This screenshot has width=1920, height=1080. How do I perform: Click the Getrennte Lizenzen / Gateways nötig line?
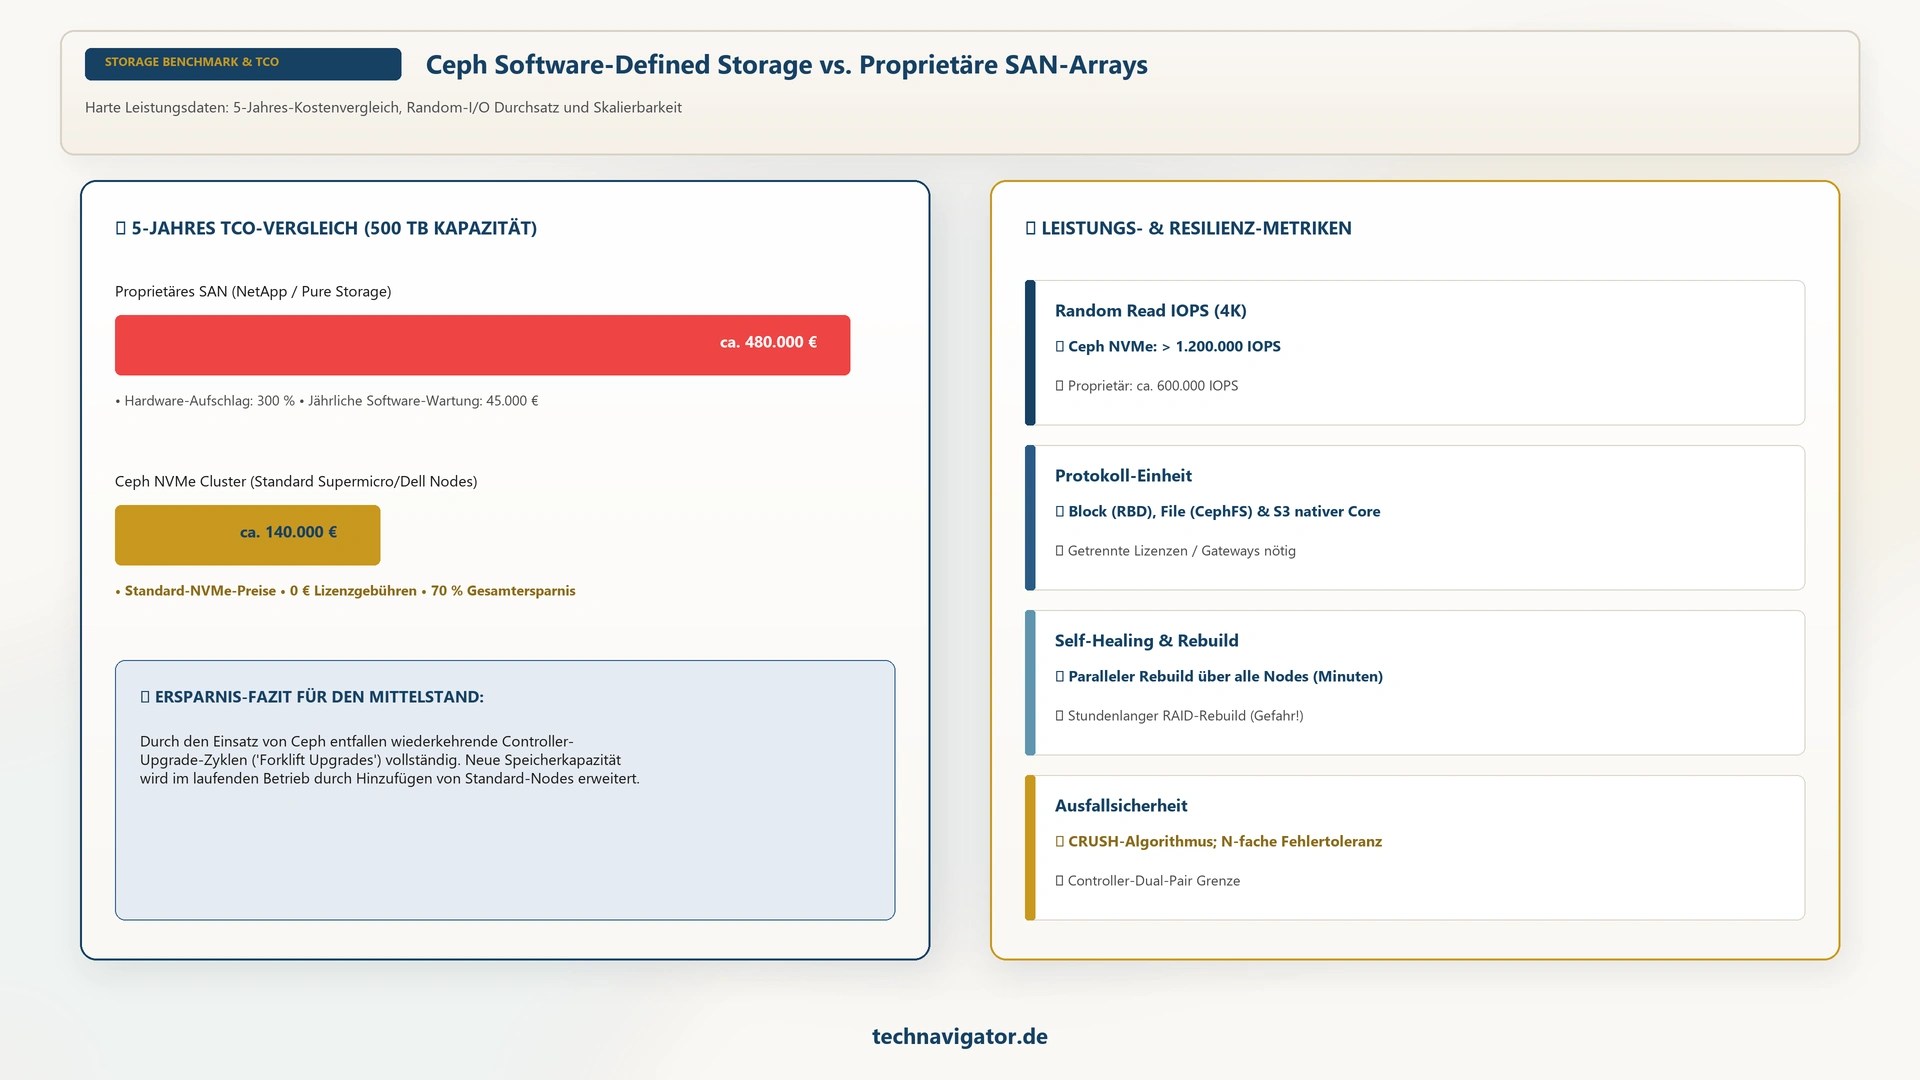coord(1175,551)
